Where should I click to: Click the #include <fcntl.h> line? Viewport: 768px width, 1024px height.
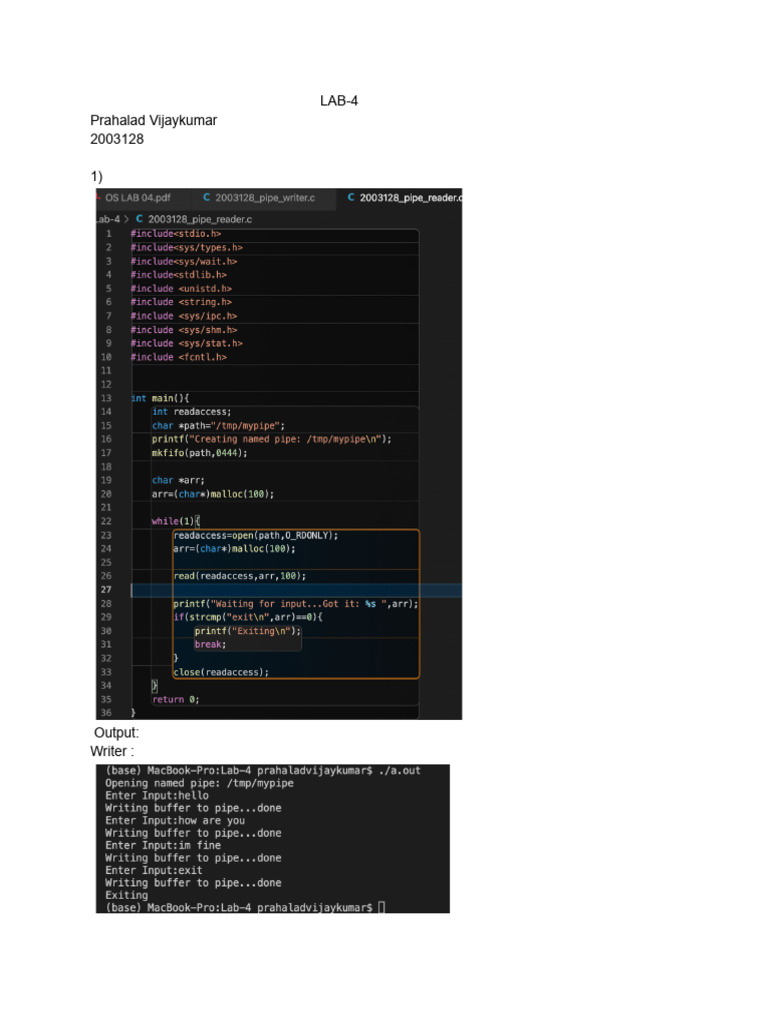[178, 357]
